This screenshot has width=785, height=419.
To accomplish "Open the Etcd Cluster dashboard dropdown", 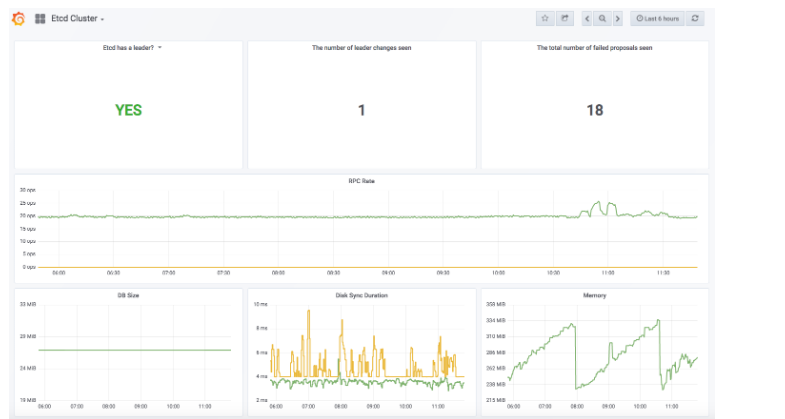I will click(78, 19).
